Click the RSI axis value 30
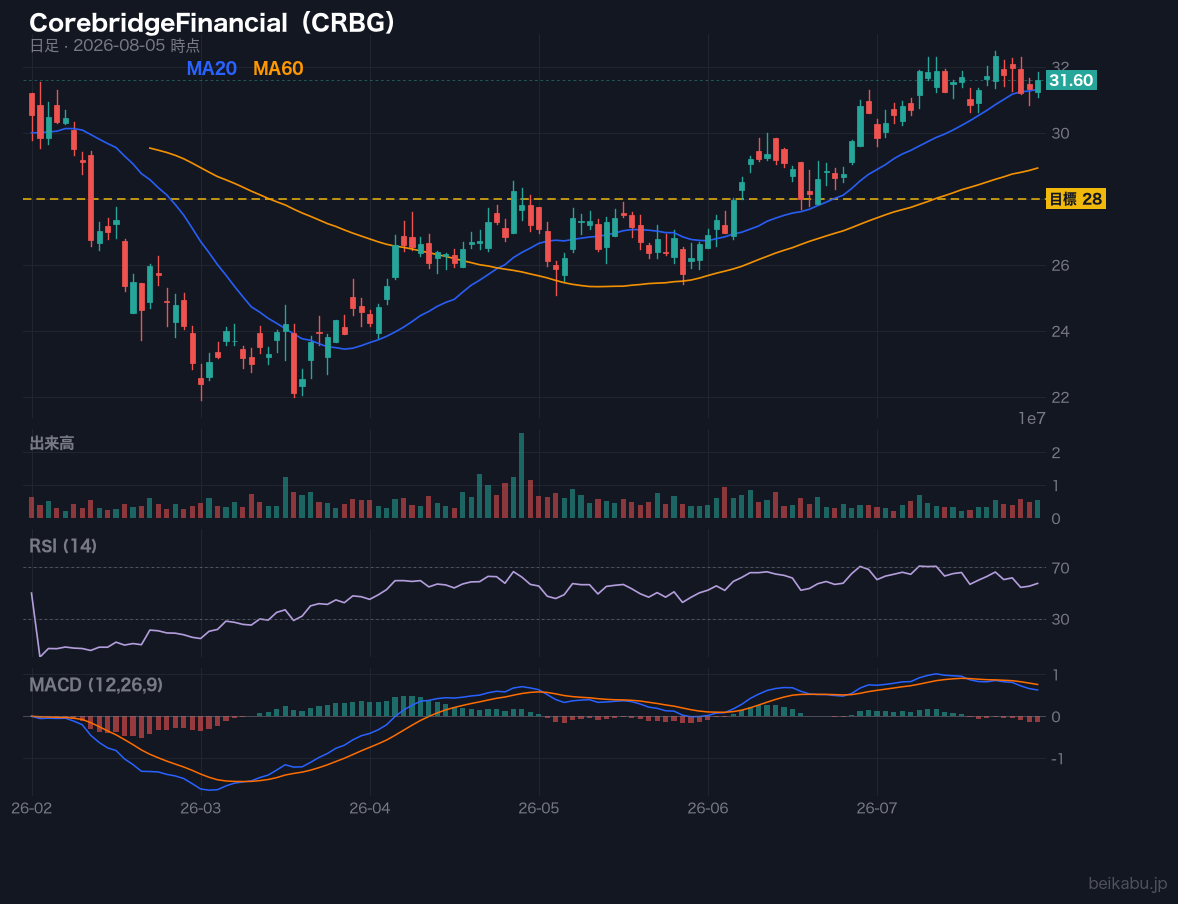This screenshot has width=1178, height=904. click(x=1060, y=619)
